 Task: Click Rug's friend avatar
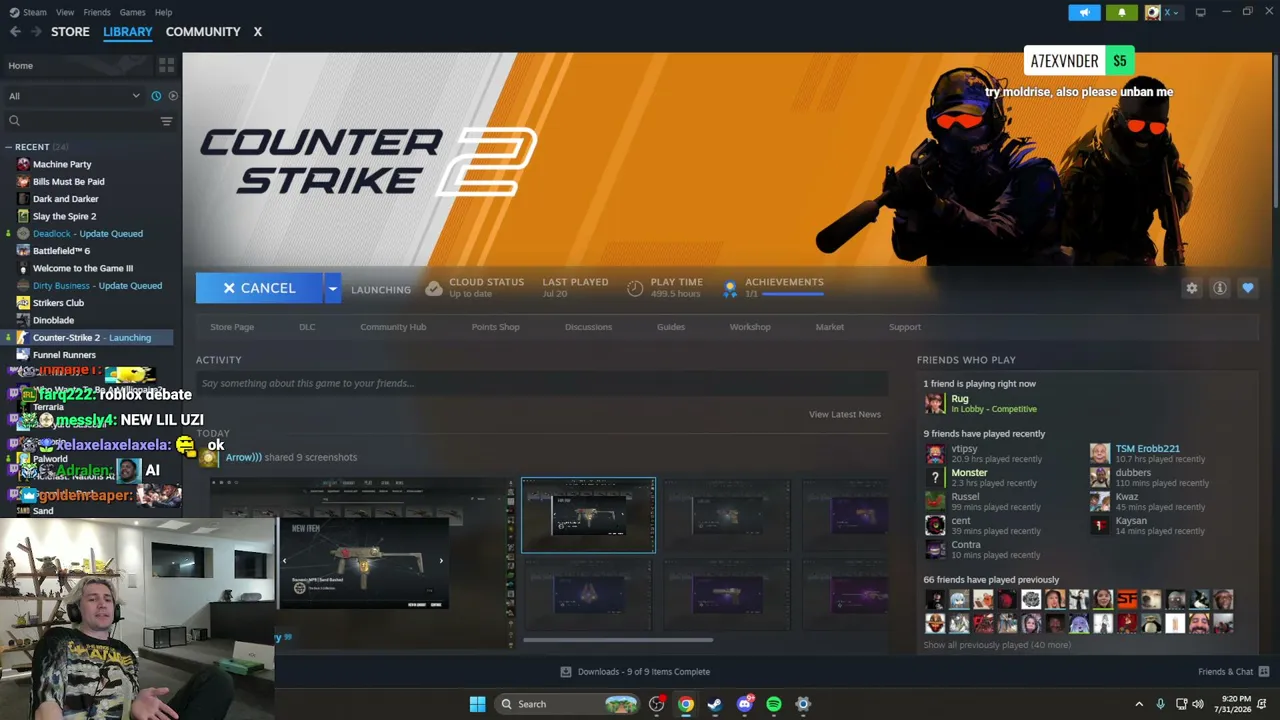coord(934,403)
